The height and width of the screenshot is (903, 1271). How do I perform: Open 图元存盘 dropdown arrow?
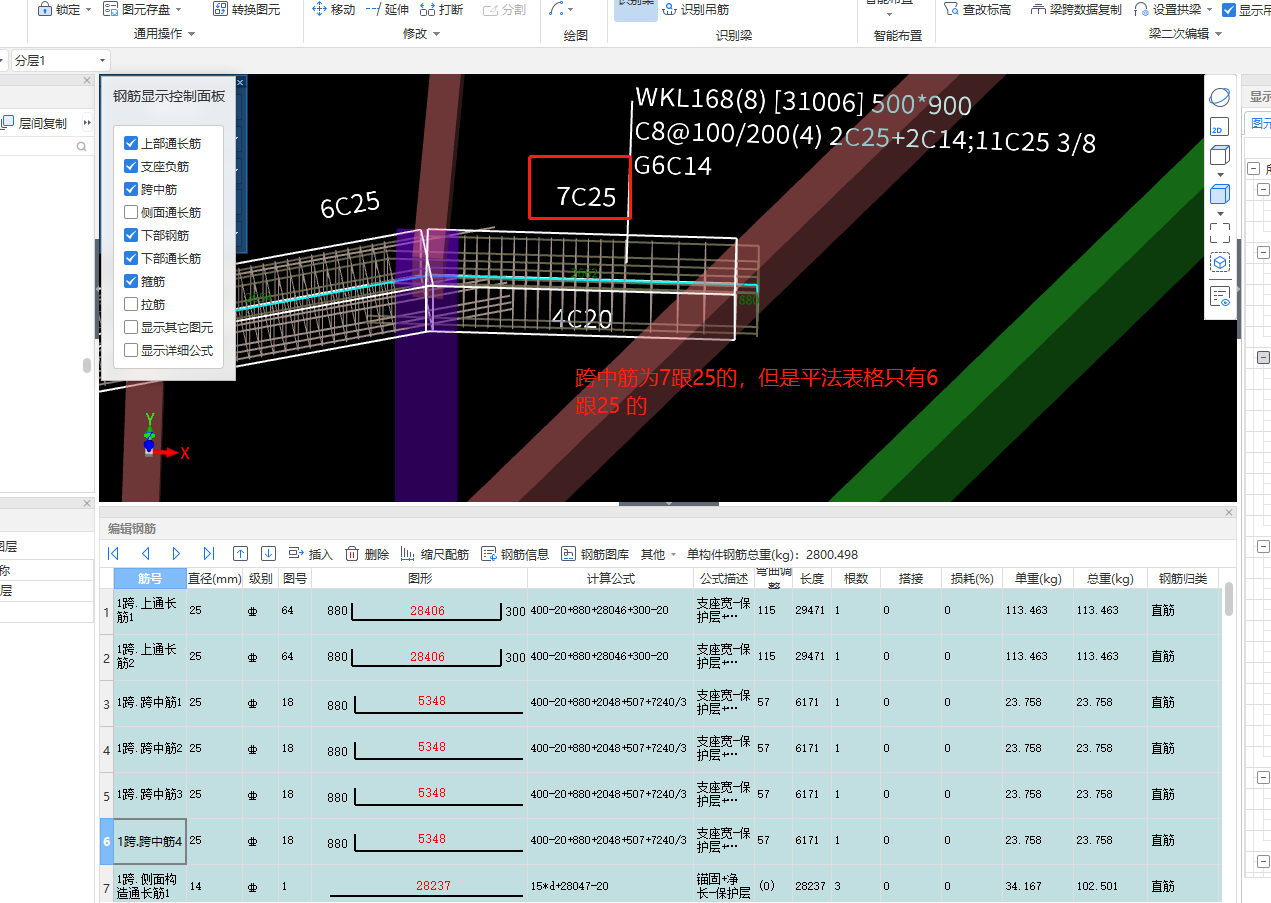pos(179,10)
